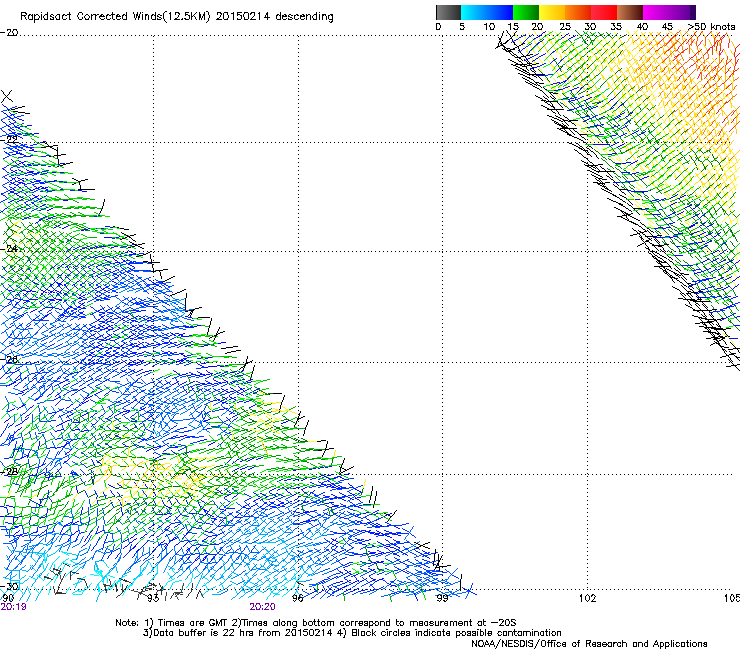Click the latitude label '-28'
Image resolution: width=740 pixels, height=650 pixels.
coord(9,471)
